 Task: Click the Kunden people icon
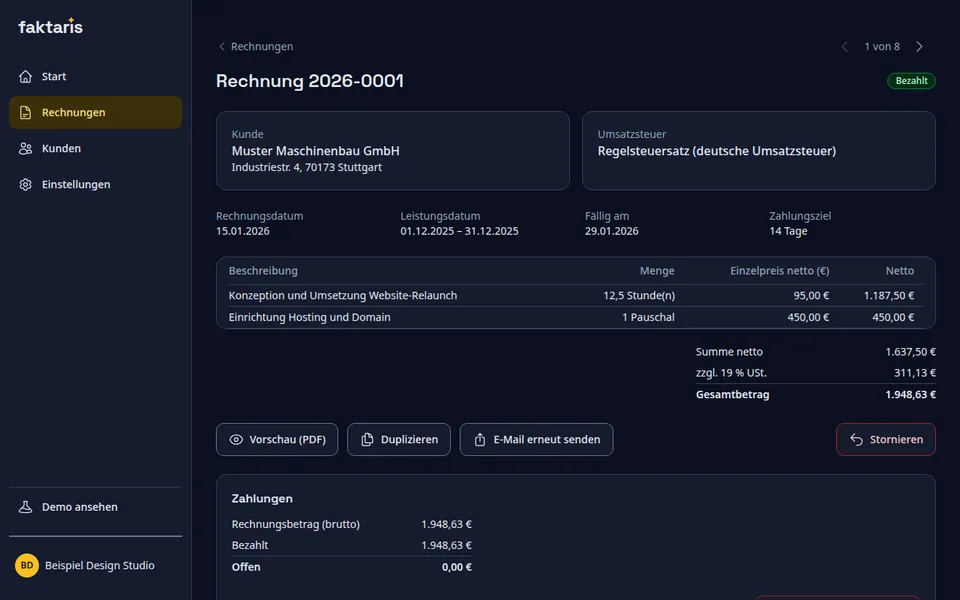click(25, 149)
